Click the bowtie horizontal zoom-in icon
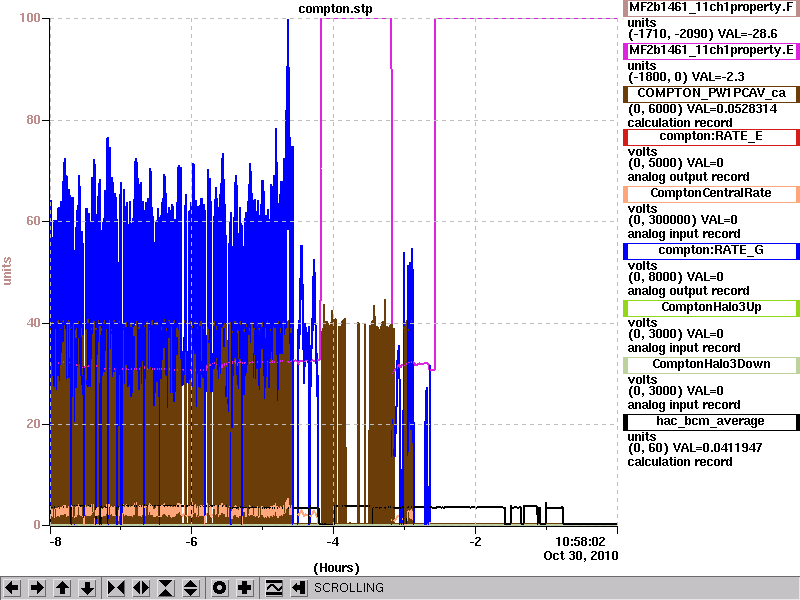Viewport: 800px width, 600px height. pos(116,588)
